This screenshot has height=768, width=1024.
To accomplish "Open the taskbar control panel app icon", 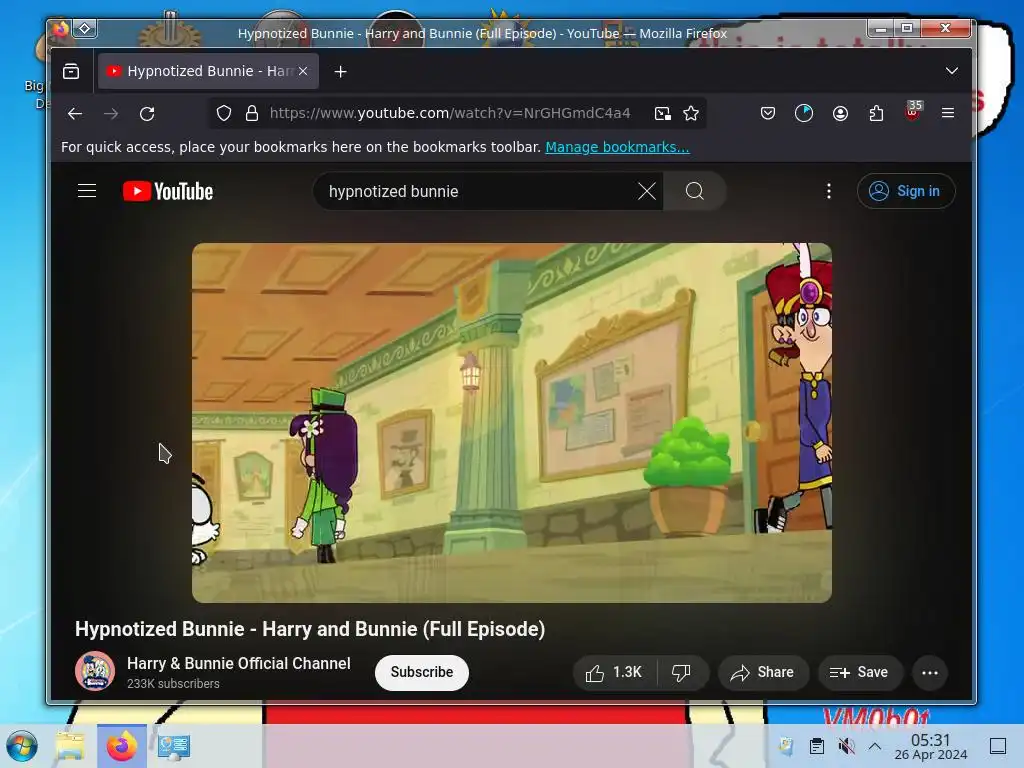I will tap(174, 746).
